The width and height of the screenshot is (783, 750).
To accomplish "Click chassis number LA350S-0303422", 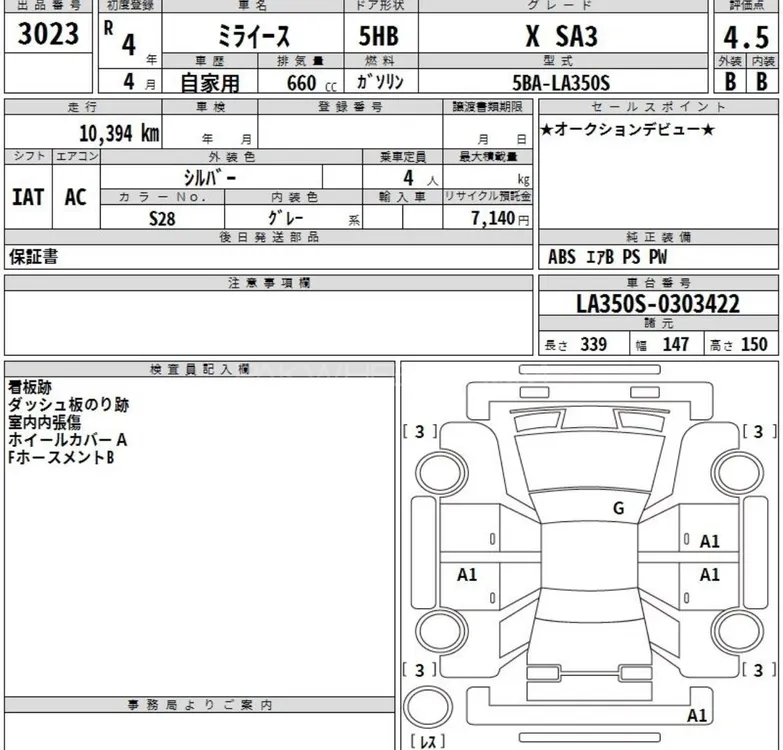I will pos(658,304).
